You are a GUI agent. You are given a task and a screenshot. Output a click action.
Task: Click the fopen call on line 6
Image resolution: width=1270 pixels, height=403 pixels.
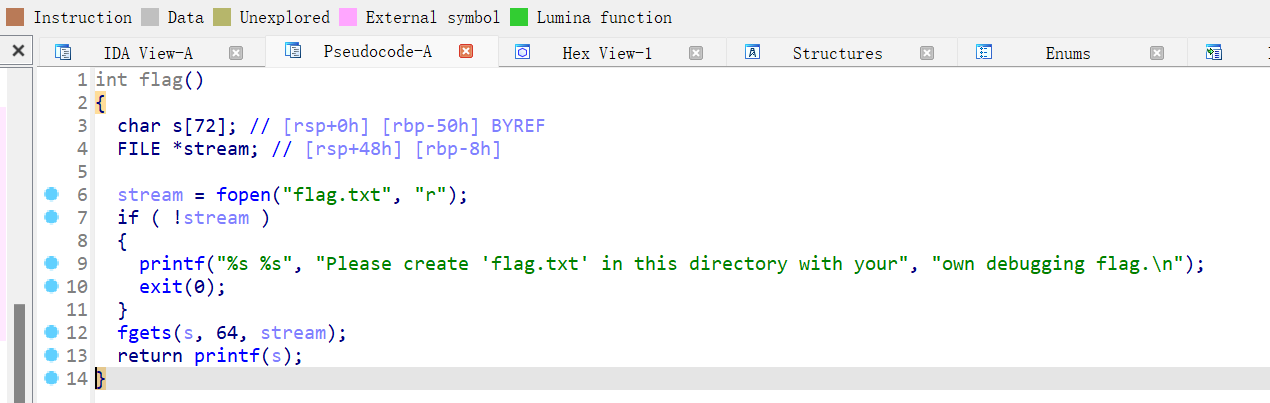[x=244, y=195]
